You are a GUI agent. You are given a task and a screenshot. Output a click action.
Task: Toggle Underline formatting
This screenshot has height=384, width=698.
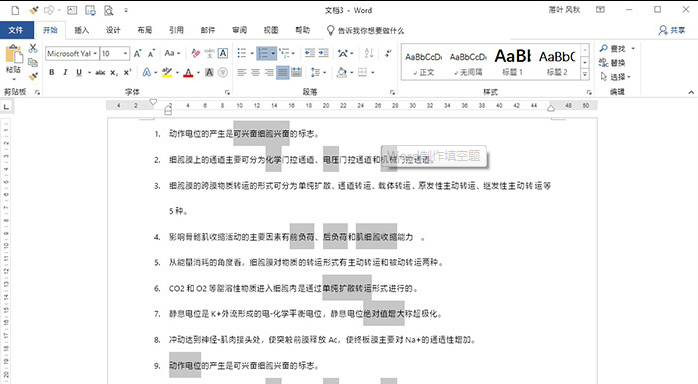tap(79, 73)
